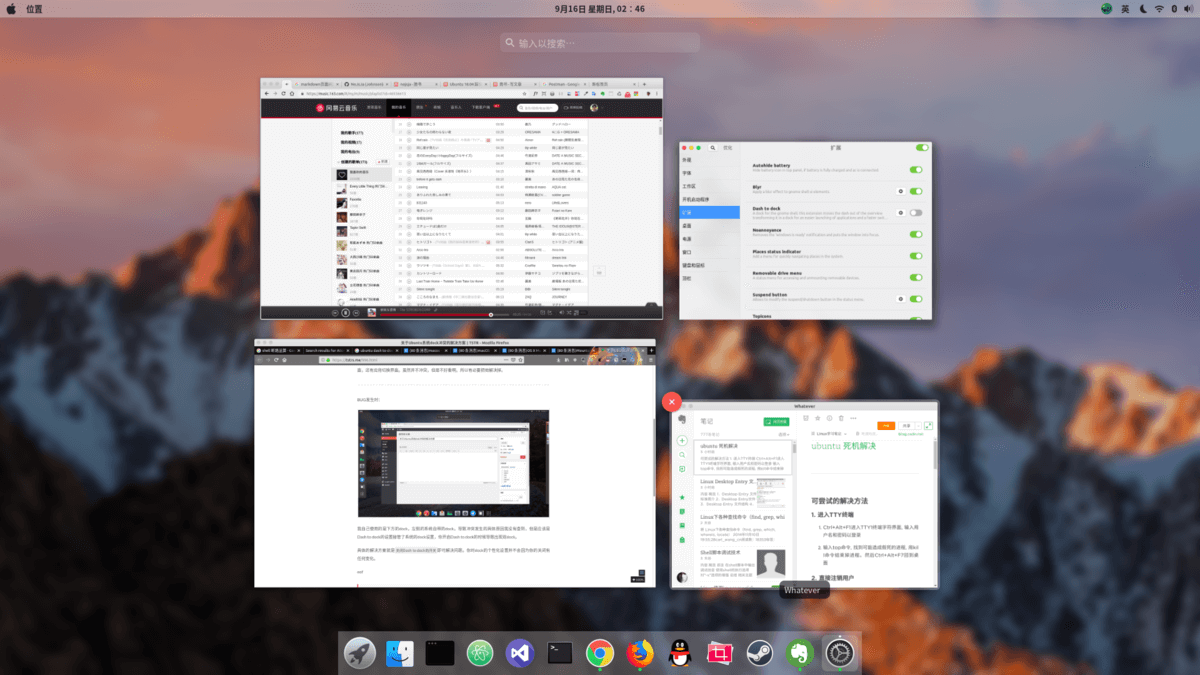Image resolution: width=1200 pixels, height=675 pixels.
Task: Select the NetEase Cloud Music window thumbnail
Action: [x=460, y=198]
